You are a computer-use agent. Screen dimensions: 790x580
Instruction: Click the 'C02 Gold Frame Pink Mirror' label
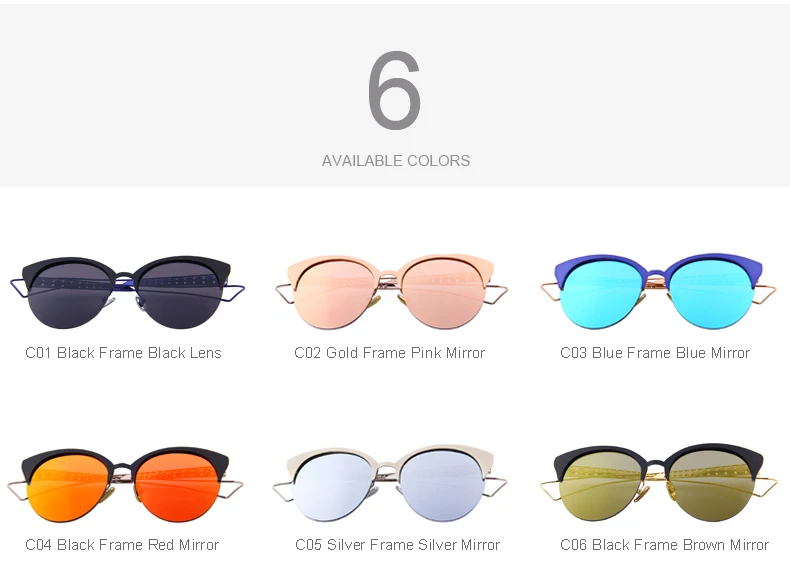pos(389,353)
